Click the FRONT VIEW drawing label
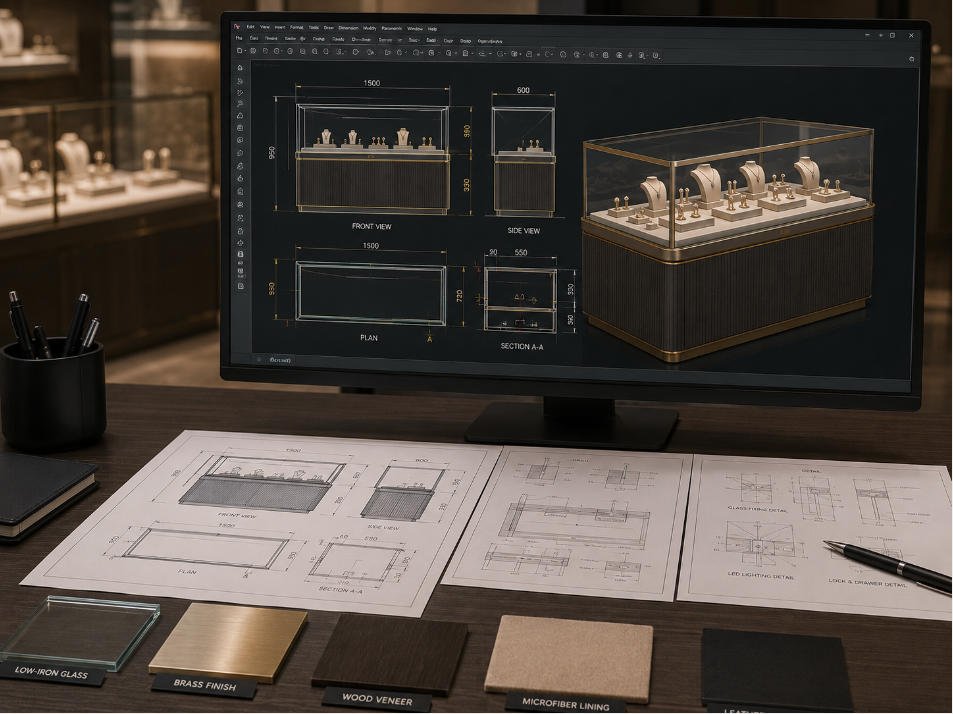This screenshot has height=714, width=953. [371, 226]
